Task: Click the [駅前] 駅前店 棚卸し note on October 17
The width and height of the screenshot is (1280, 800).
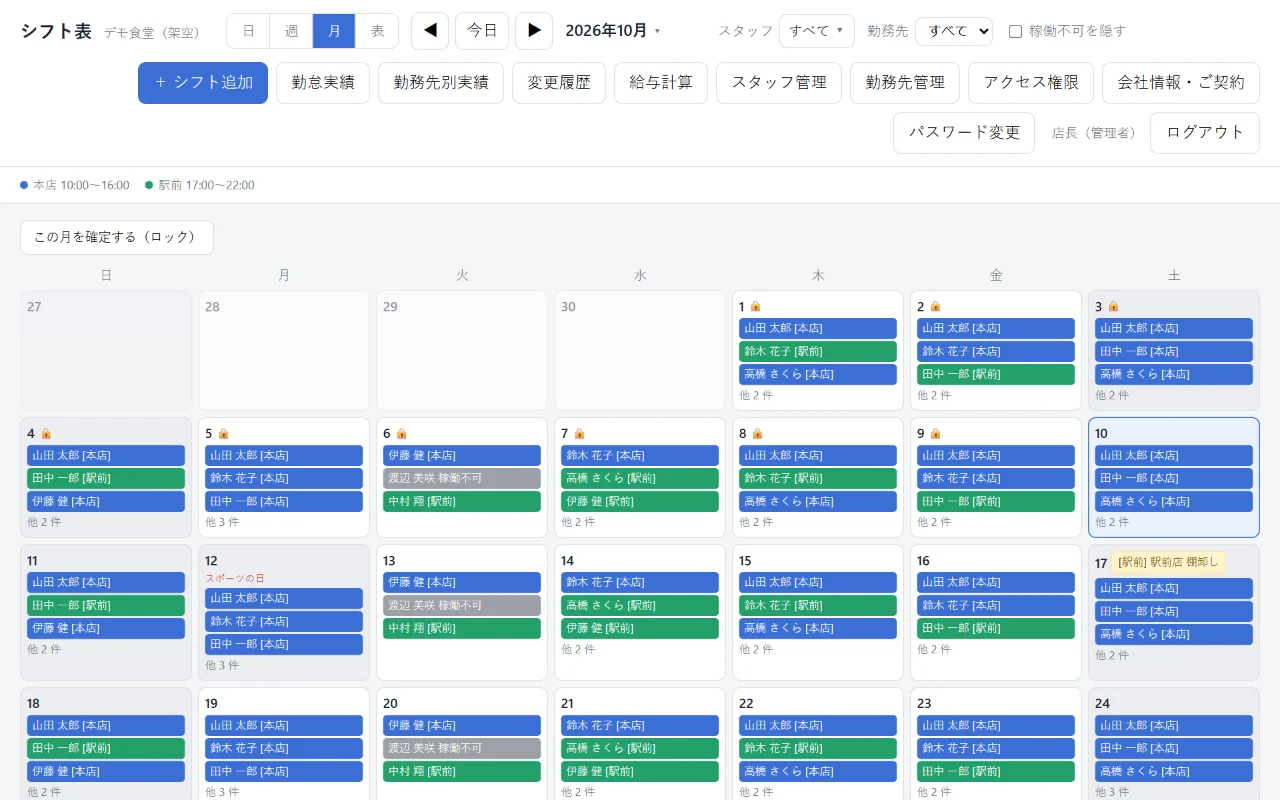Action: pyautogui.click(x=1168, y=562)
